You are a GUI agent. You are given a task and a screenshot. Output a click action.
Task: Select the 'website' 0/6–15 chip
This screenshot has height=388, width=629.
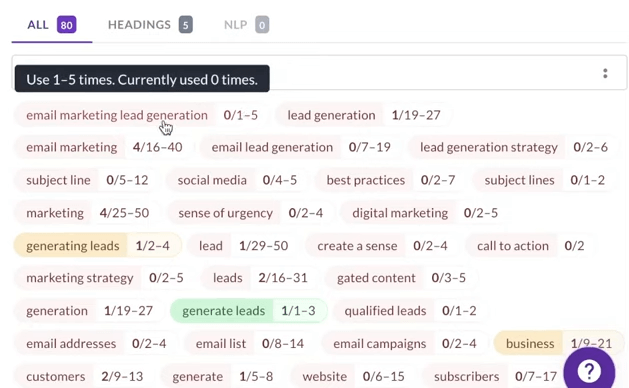(353, 376)
